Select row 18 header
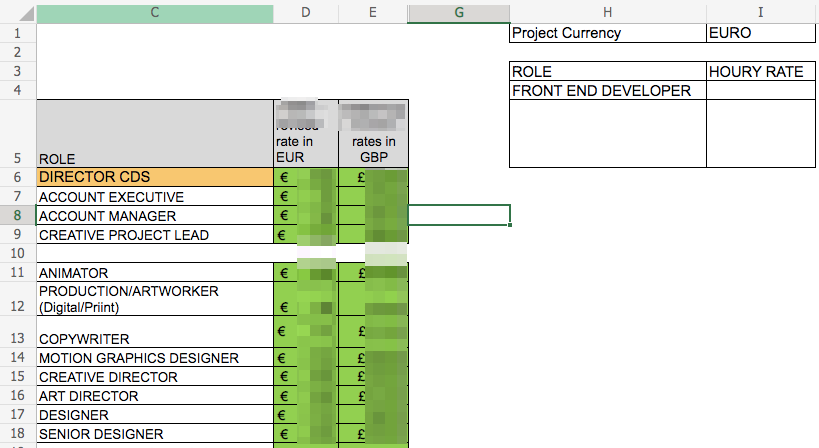Viewport: 819px width, 448px height. click(x=17, y=433)
